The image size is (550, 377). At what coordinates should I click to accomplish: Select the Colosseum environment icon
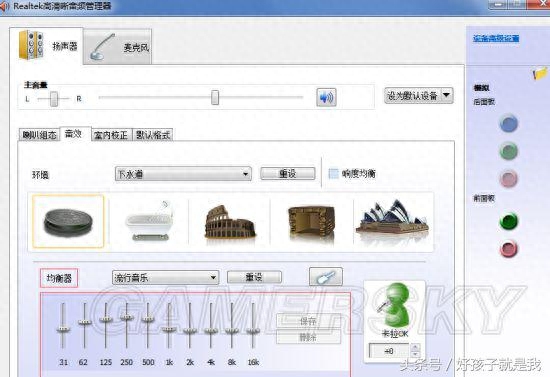coord(230,222)
